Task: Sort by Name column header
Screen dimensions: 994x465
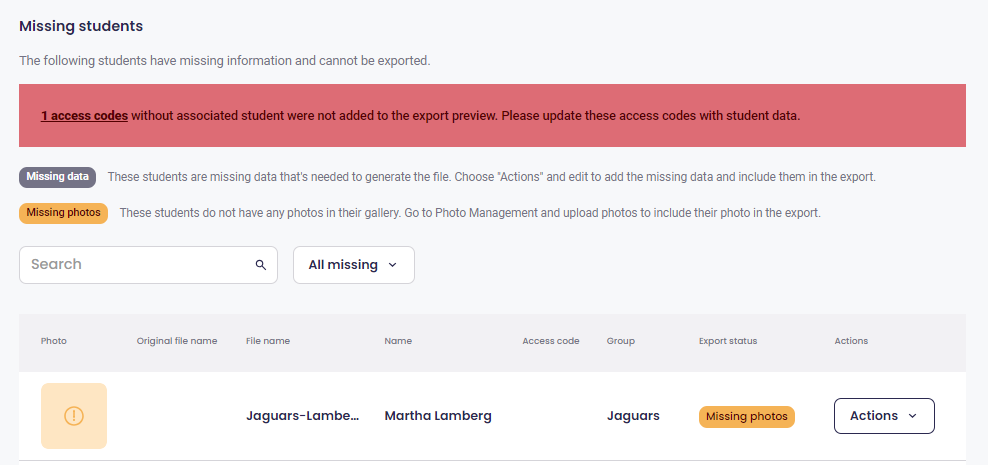Action: [x=398, y=341]
